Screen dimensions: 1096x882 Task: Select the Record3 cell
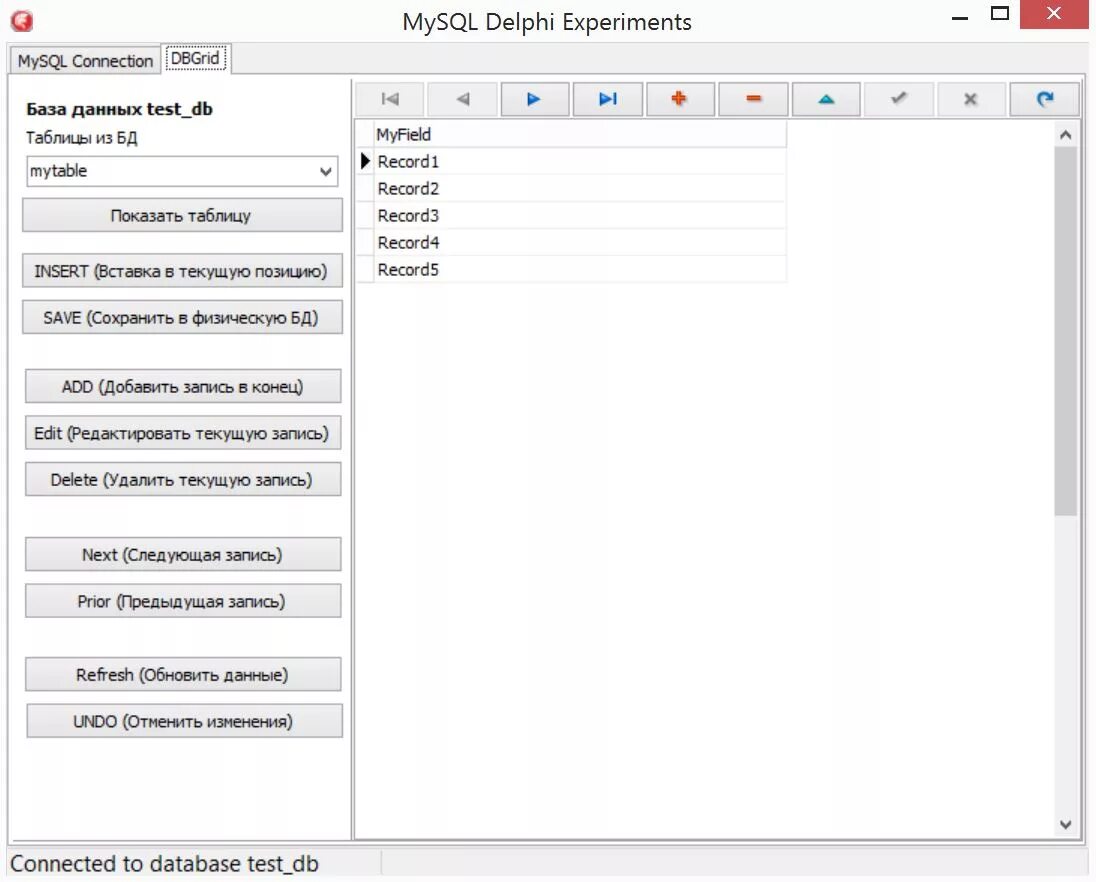[580, 215]
